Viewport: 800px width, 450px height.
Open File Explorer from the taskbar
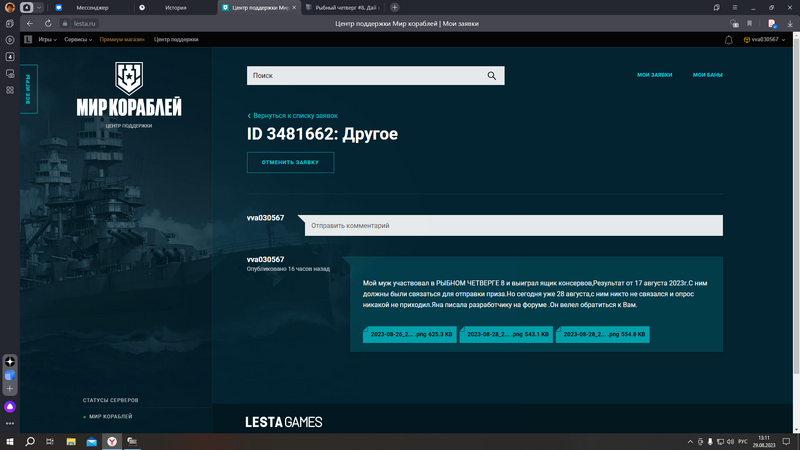[71, 441]
